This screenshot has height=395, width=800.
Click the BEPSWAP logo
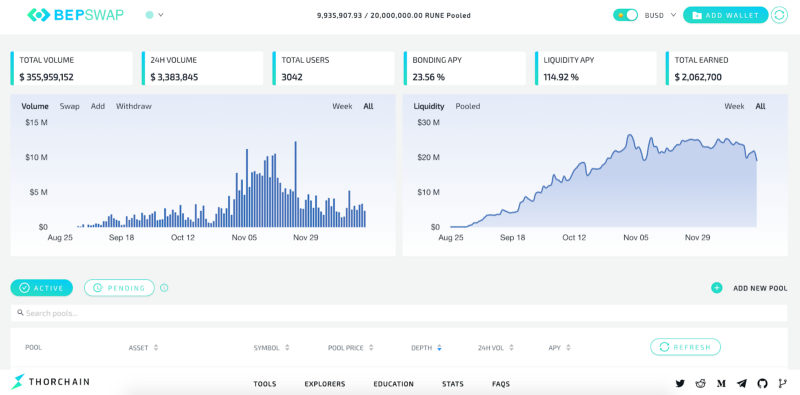(75, 15)
